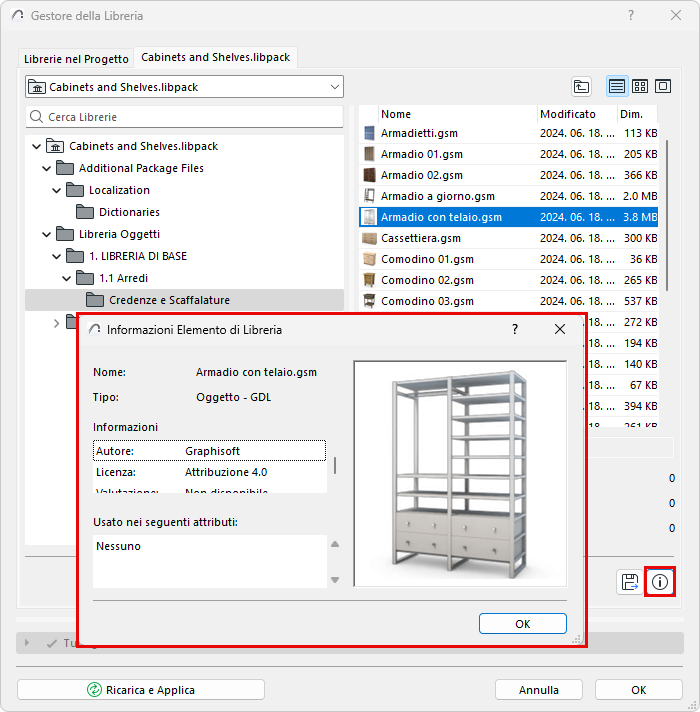700x712 pixels.
Task: Click the go up one folder icon
Action: coord(581,86)
